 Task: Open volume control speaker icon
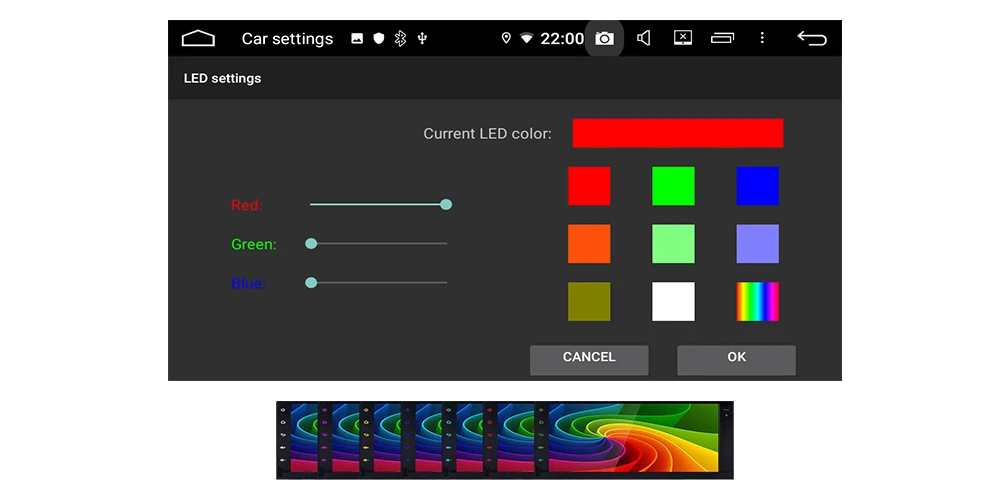[x=643, y=38]
